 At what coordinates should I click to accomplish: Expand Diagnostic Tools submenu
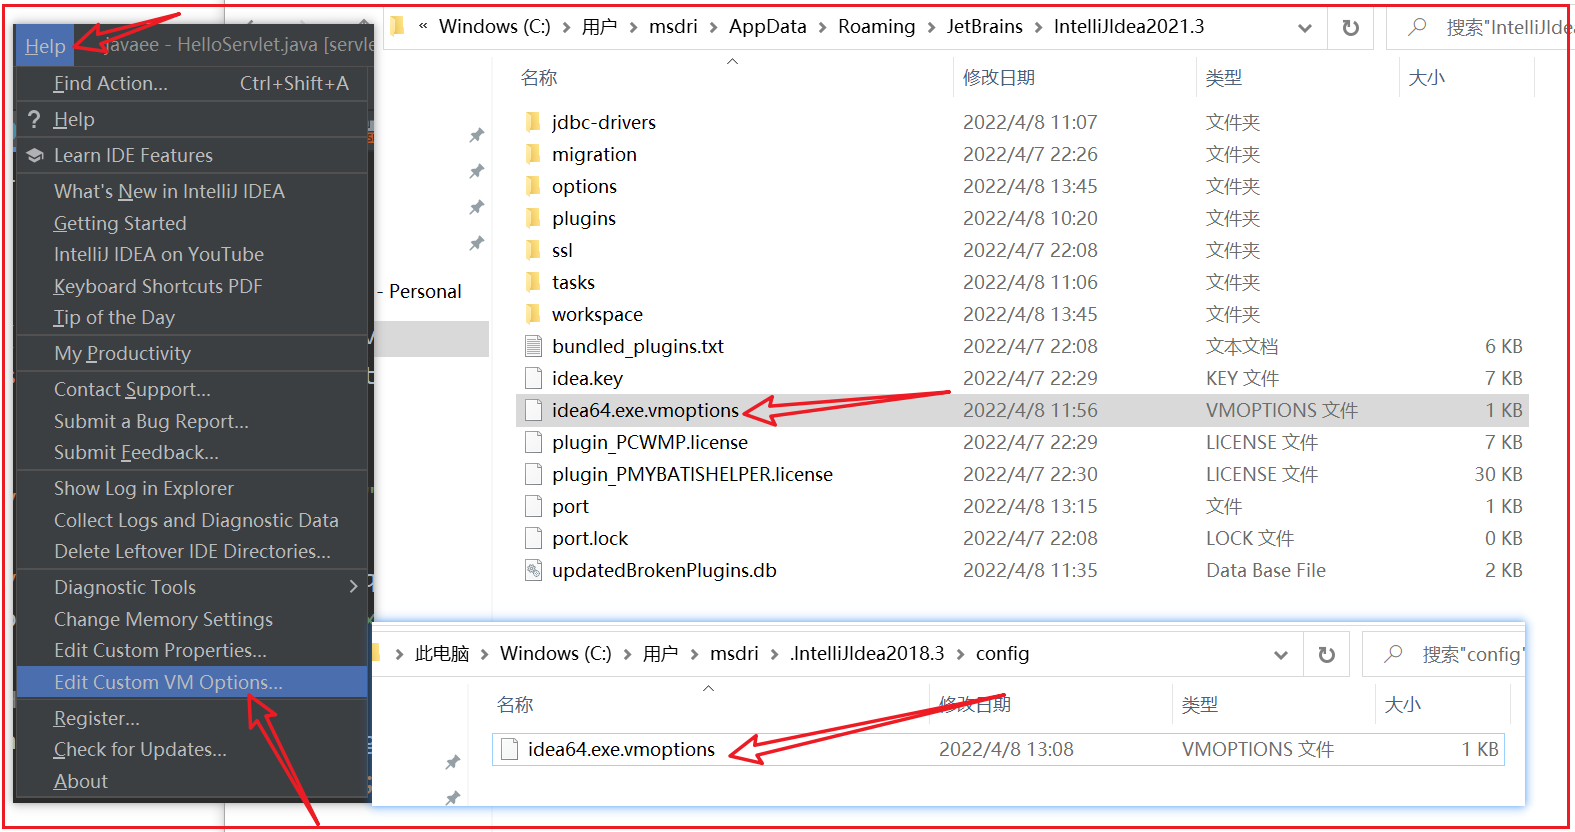[192, 587]
